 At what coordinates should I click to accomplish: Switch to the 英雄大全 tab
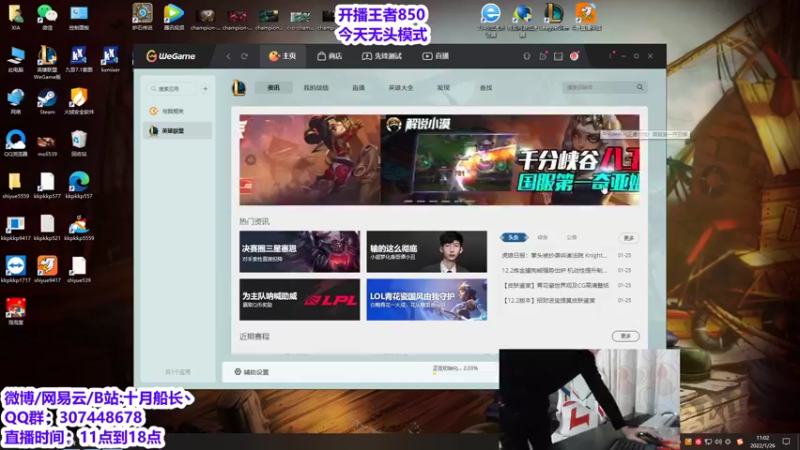(401, 88)
